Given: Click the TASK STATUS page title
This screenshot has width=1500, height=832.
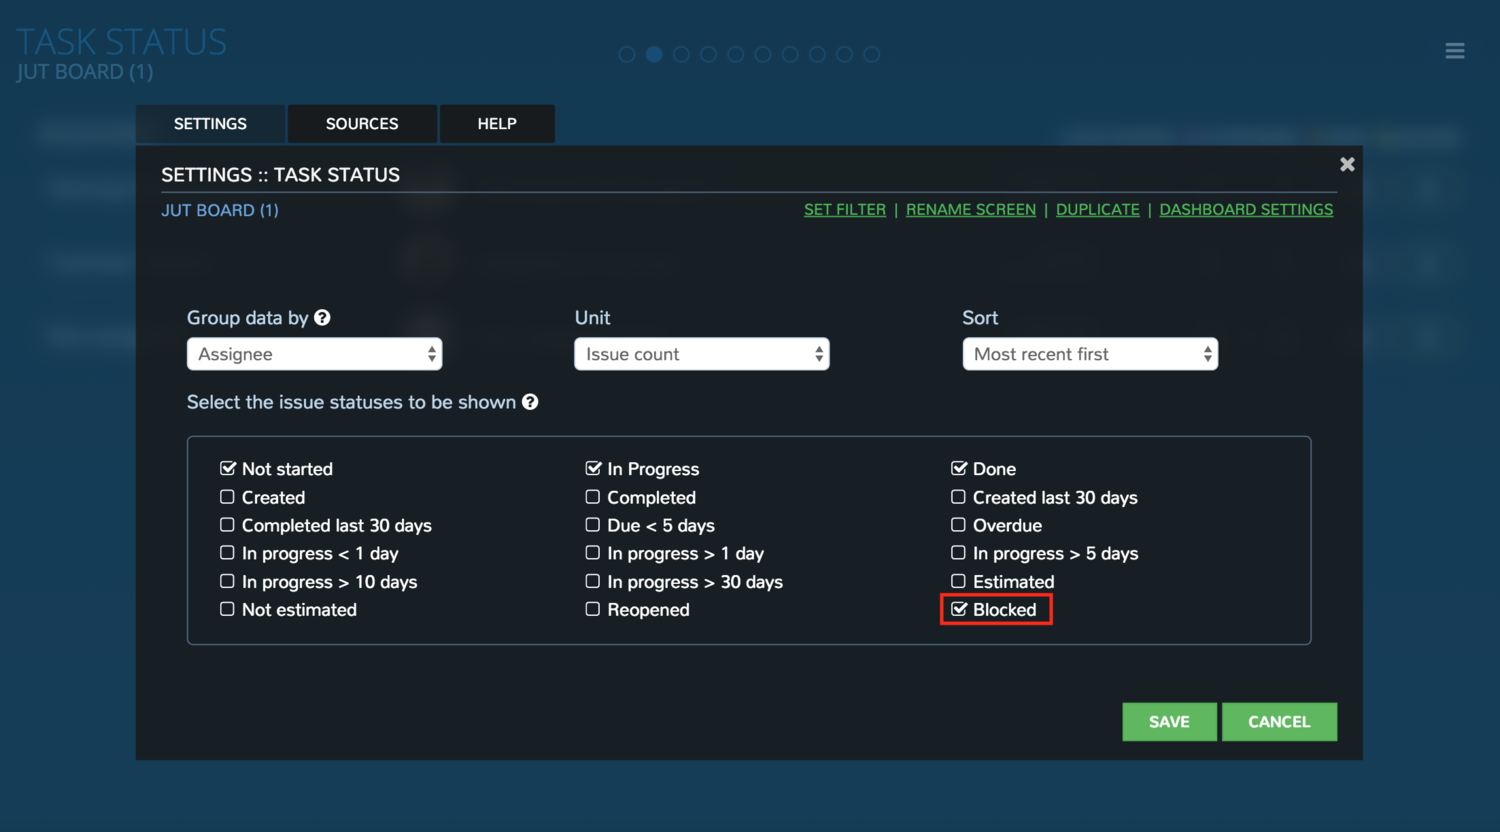Looking at the screenshot, I should click(122, 42).
